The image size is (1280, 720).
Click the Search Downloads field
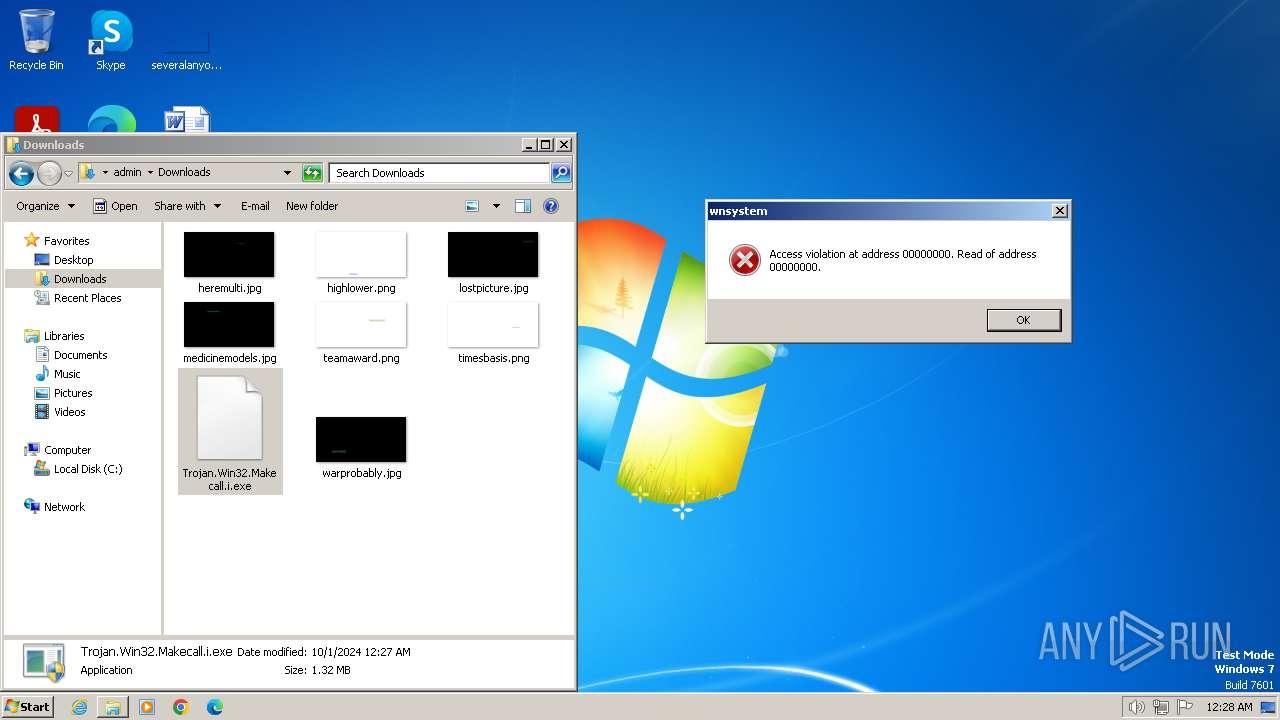[x=439, y=173]
